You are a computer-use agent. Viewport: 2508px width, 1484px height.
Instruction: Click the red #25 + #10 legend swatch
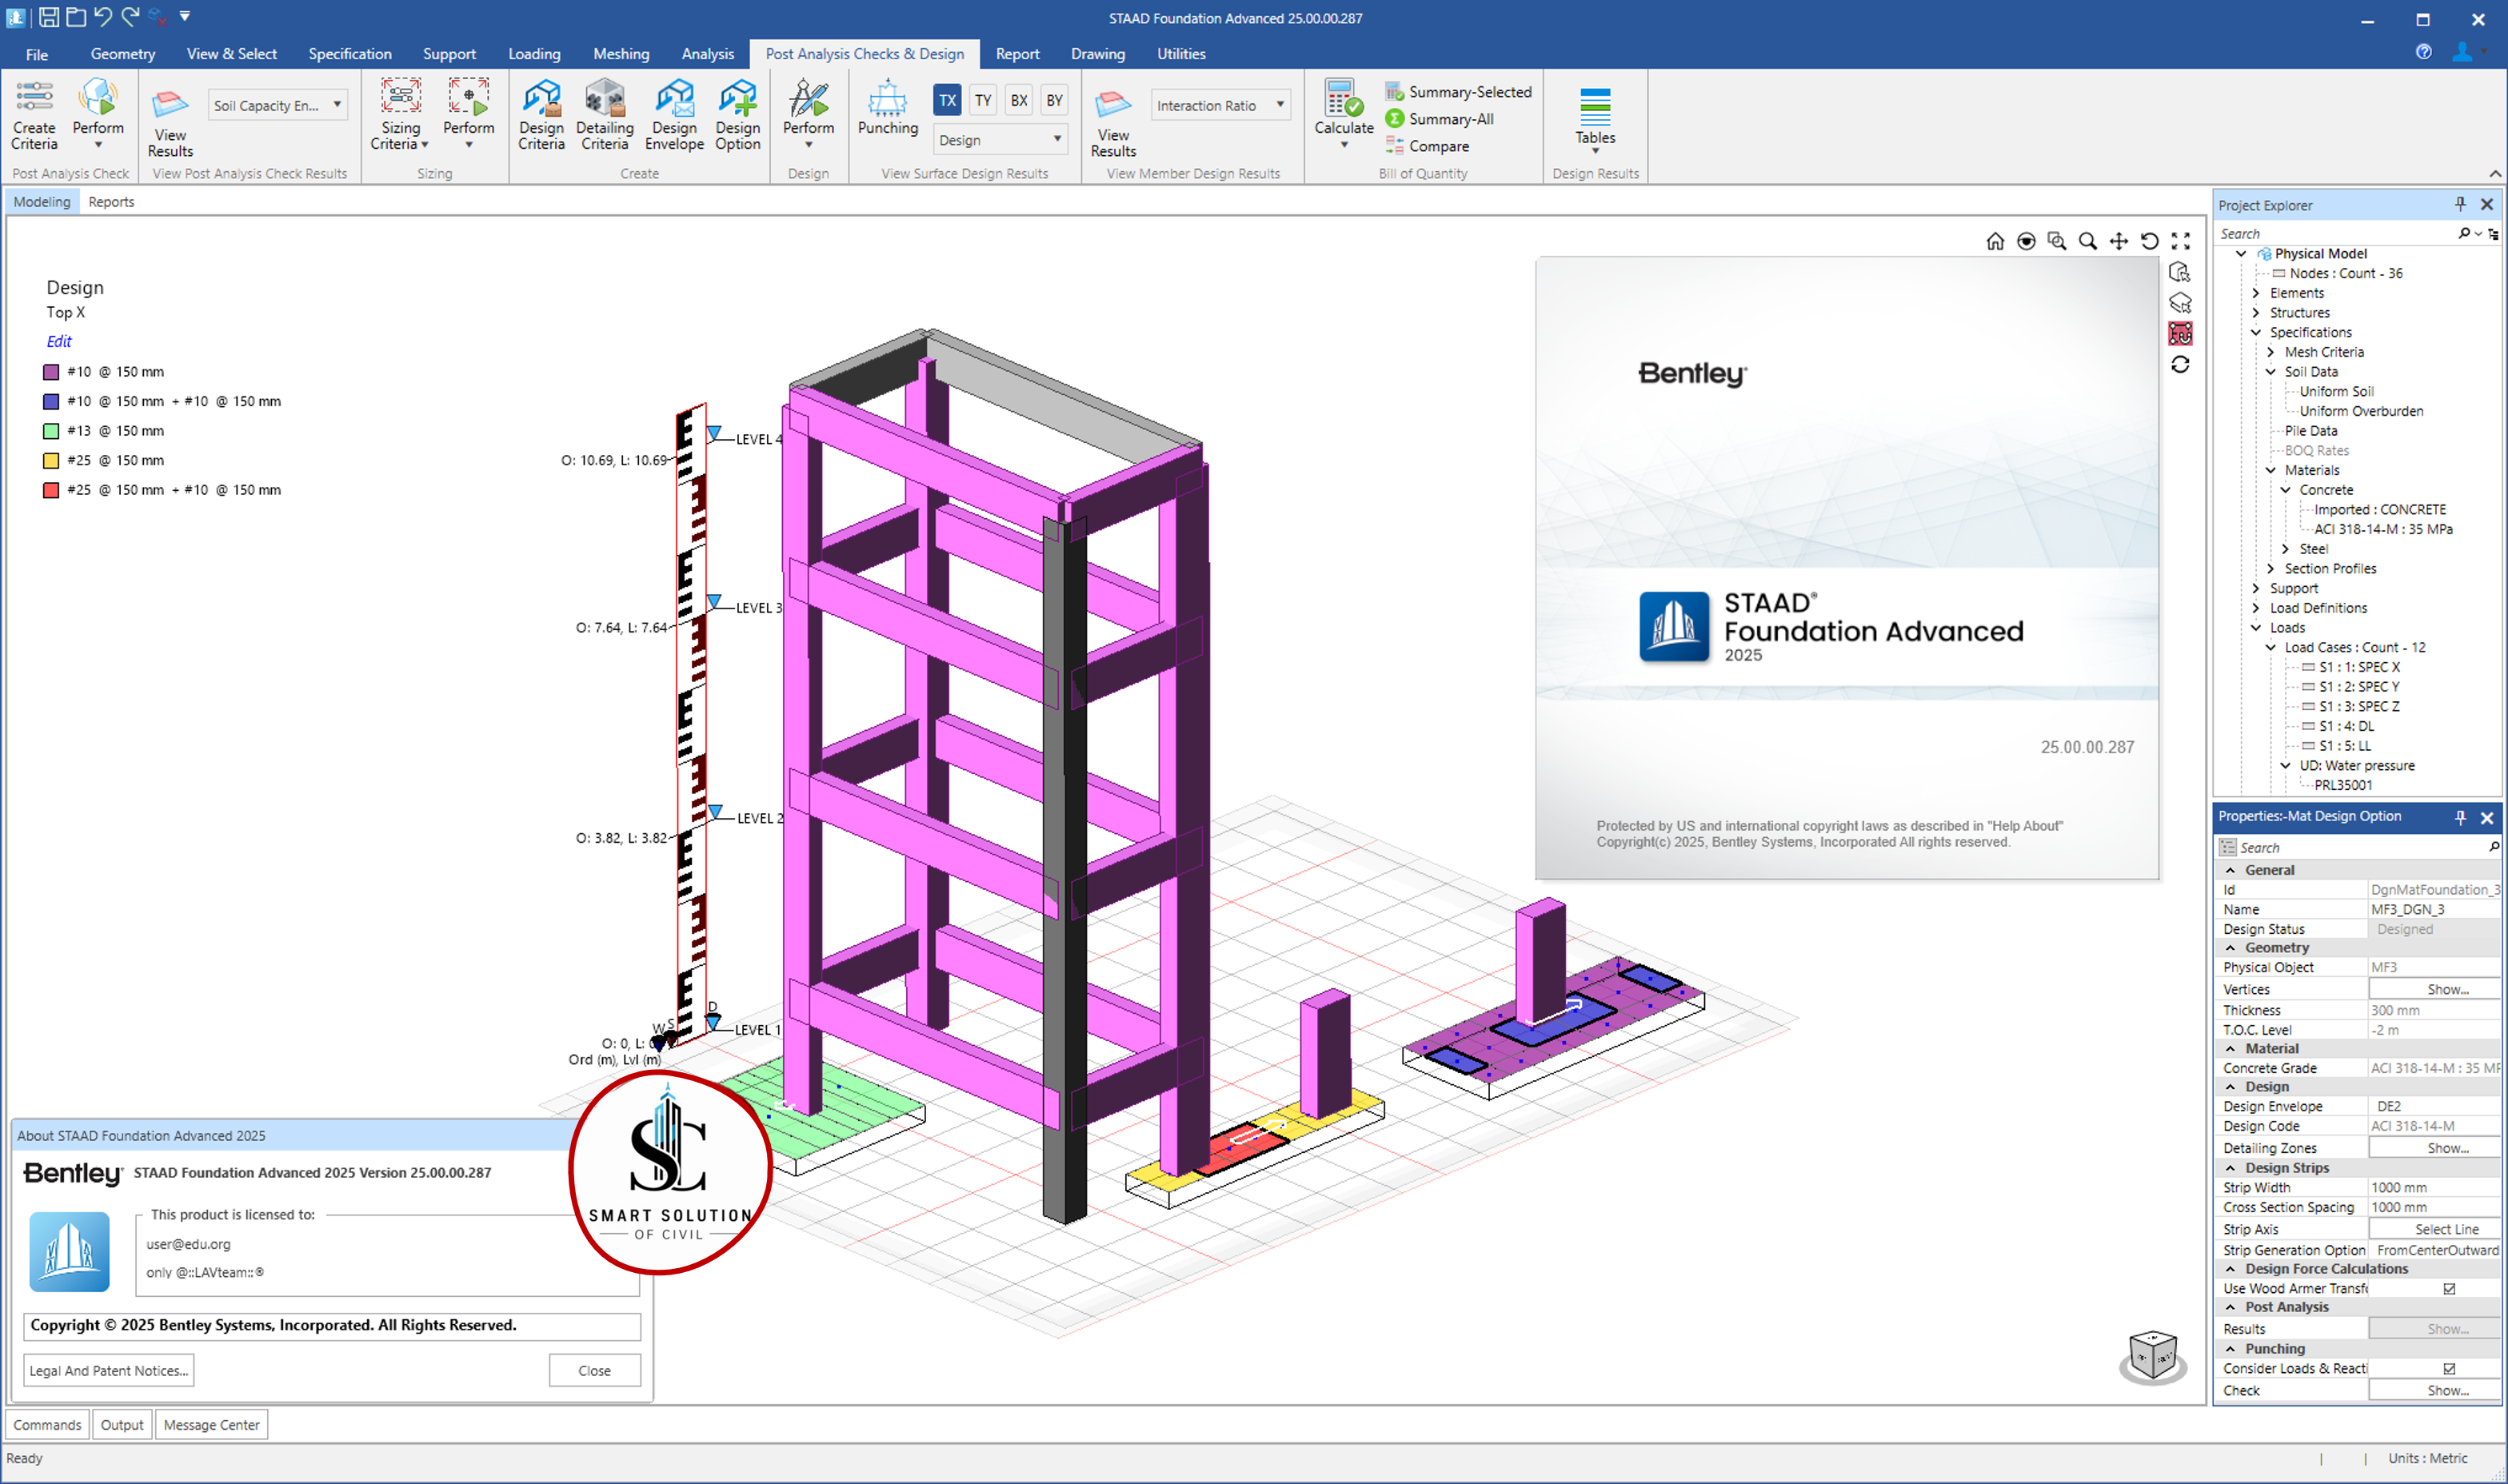click(x=51, y=490)
